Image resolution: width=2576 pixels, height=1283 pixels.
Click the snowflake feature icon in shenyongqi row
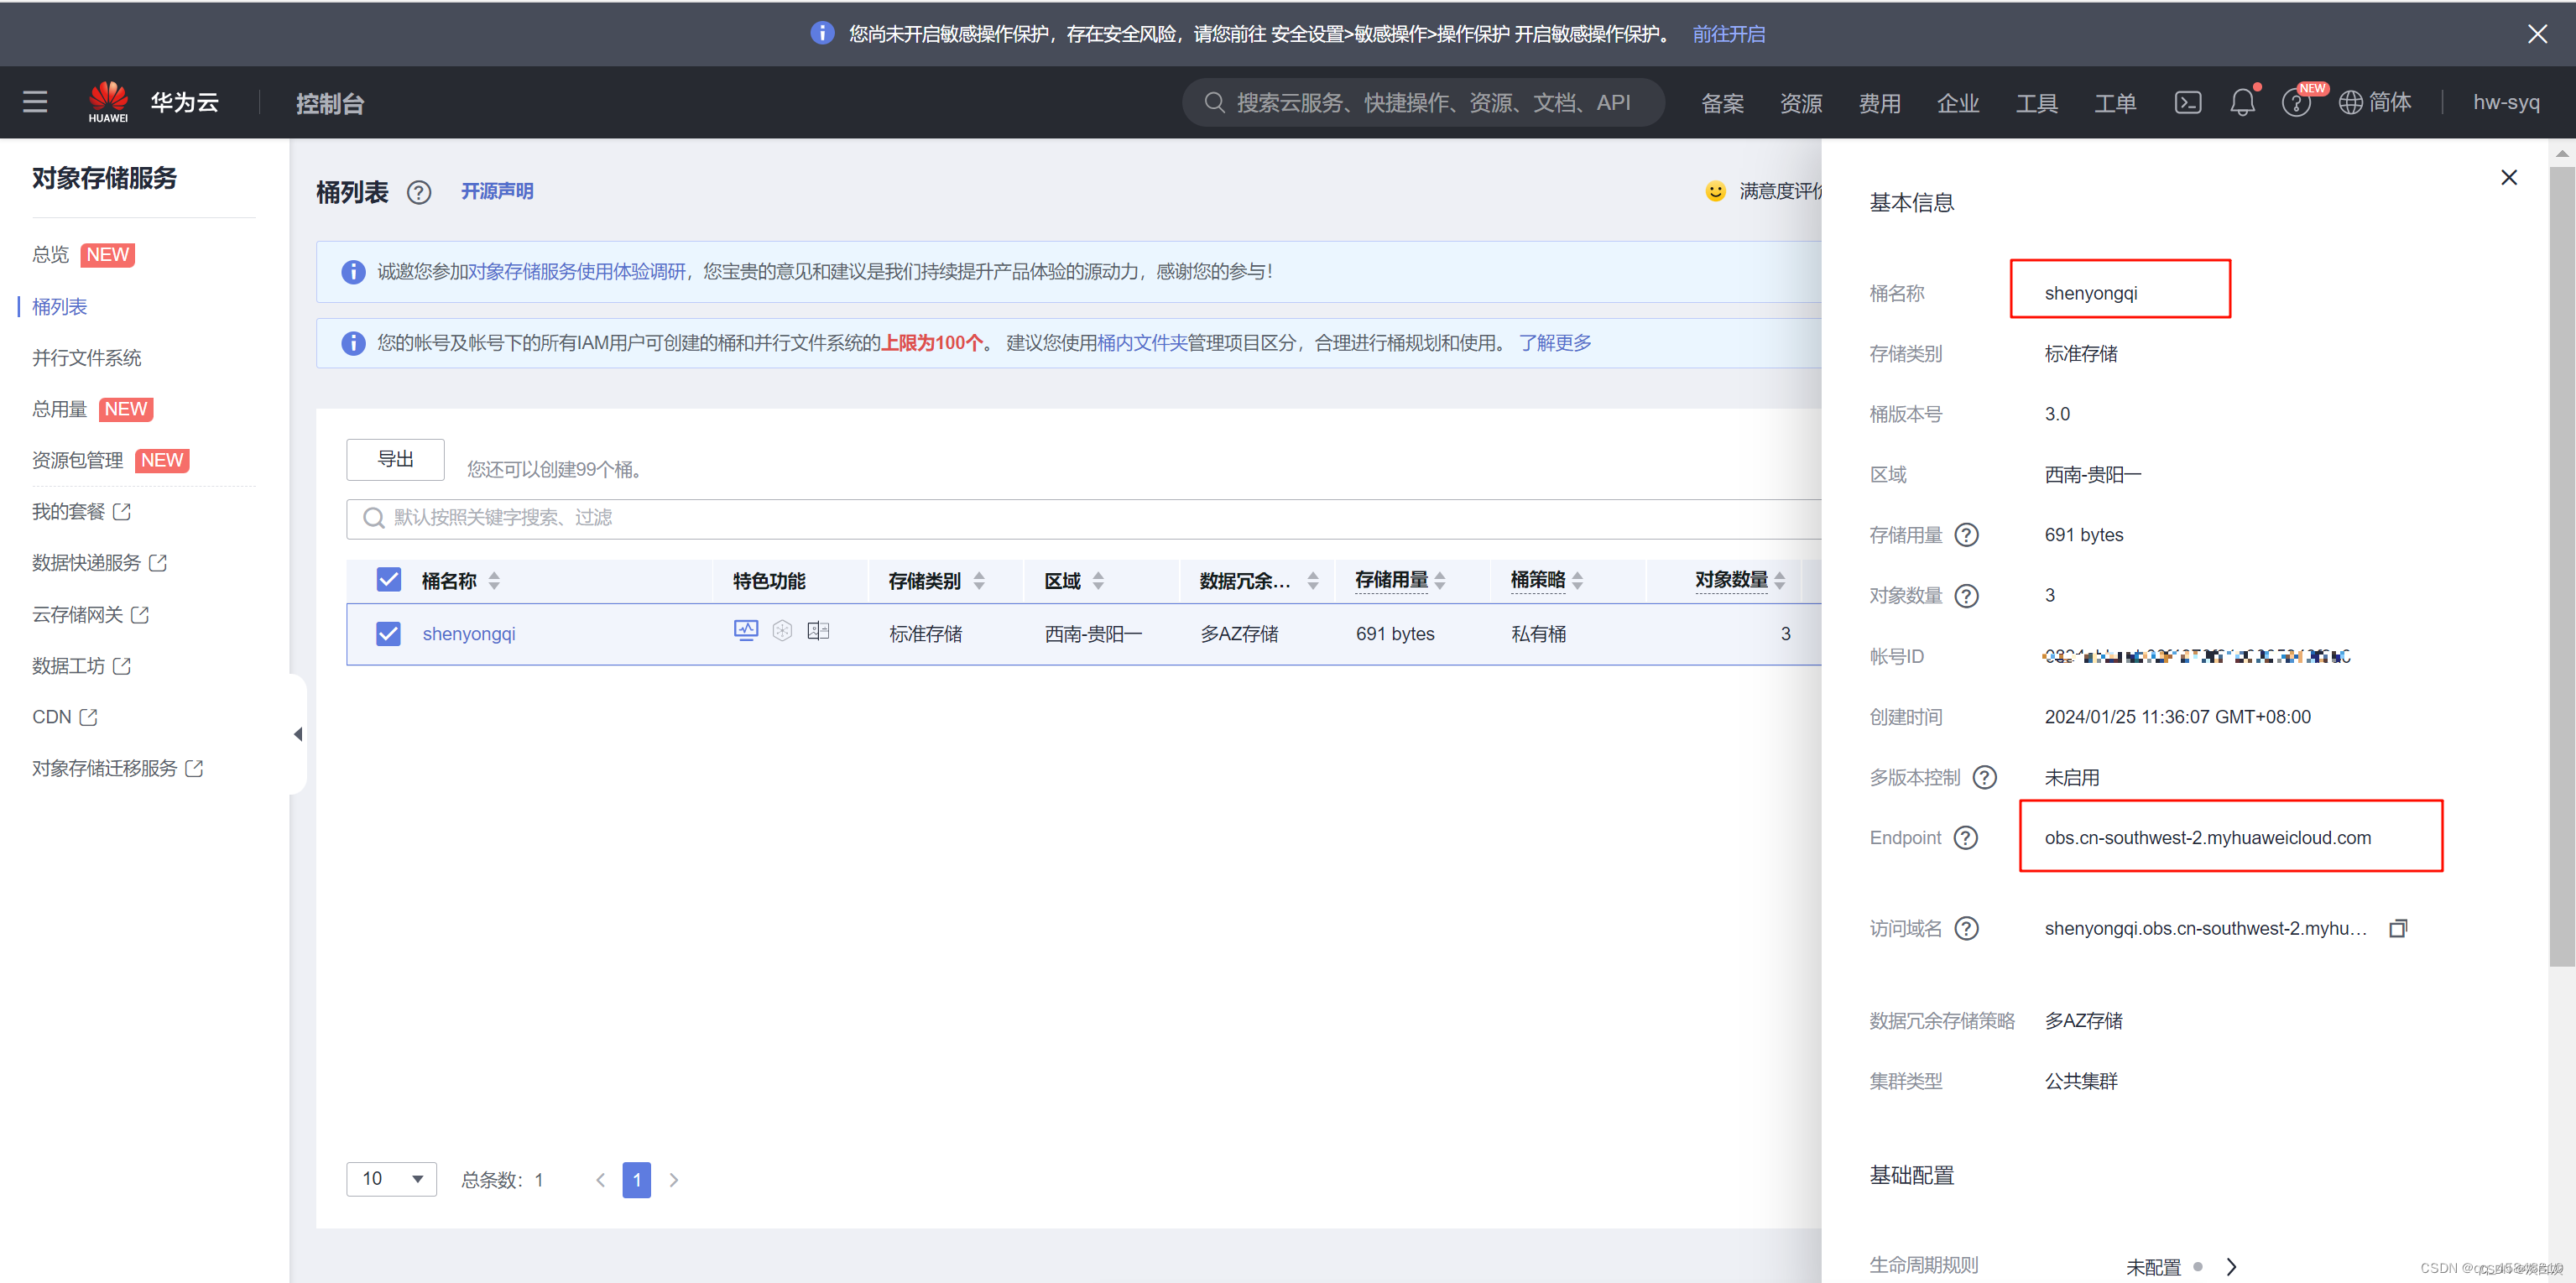782,630
